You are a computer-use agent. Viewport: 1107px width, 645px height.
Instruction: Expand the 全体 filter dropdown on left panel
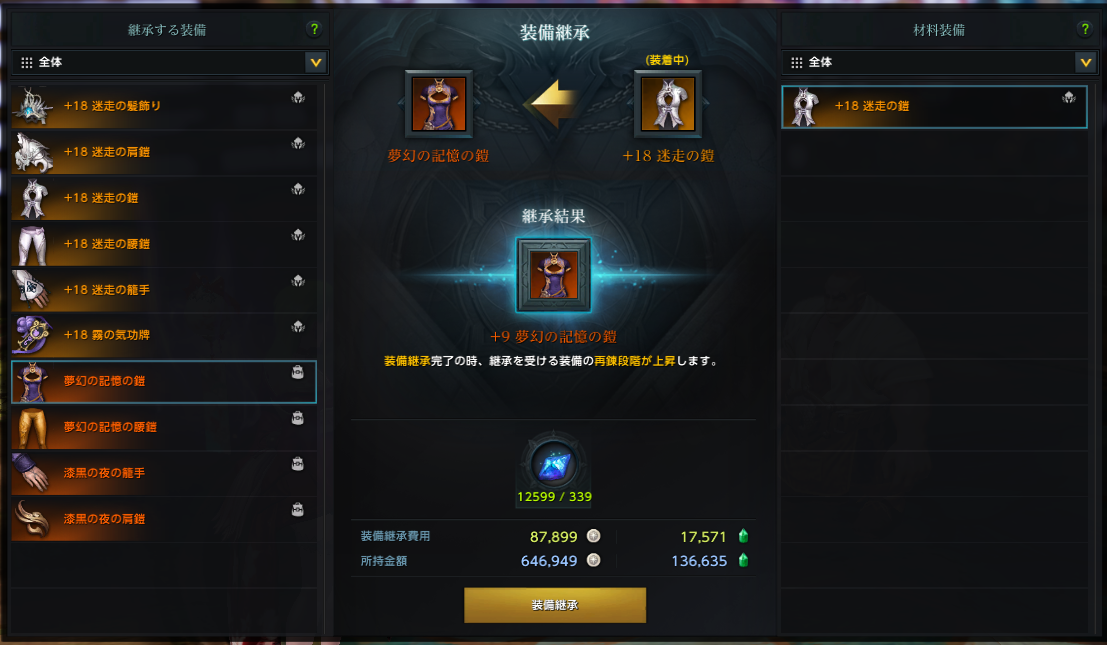pyautogui.click(x=316, y=62)
